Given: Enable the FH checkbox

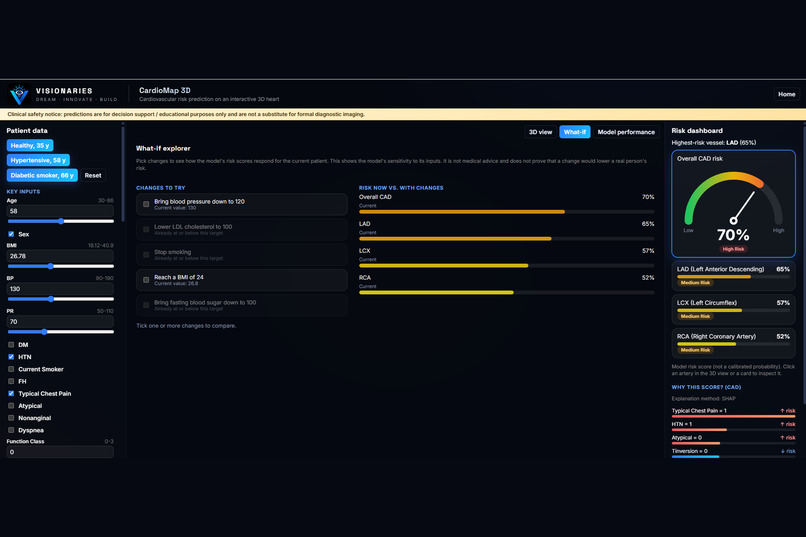Looking at the screenshot, I should (x=11, y=381).
